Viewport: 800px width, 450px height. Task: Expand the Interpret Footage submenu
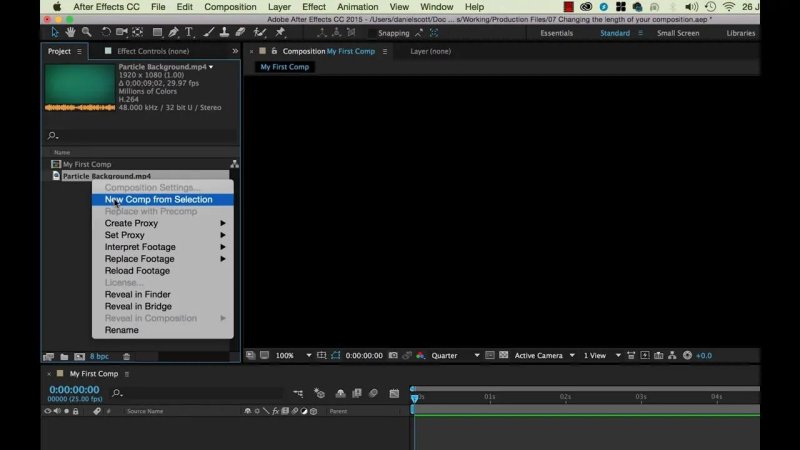(162, 247)
